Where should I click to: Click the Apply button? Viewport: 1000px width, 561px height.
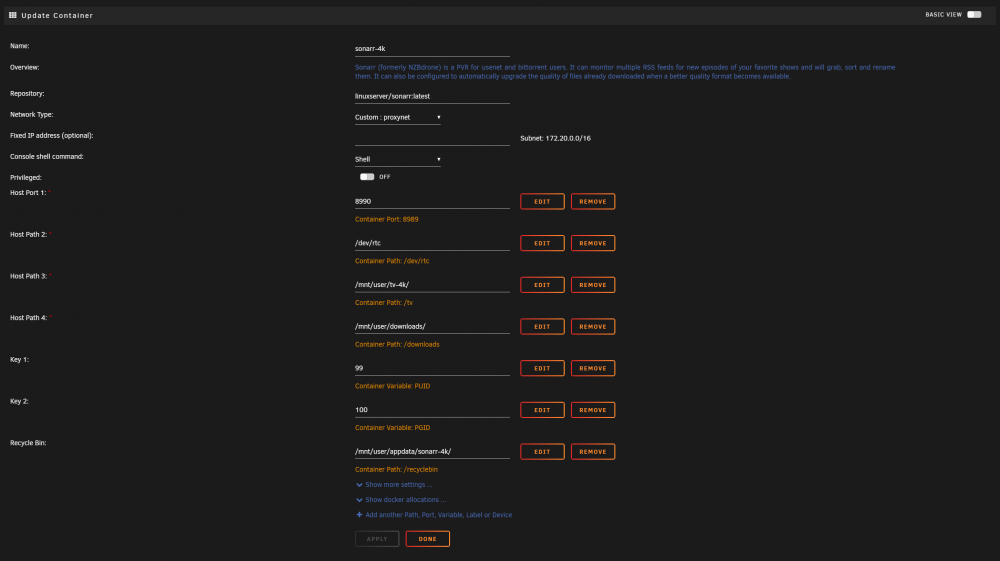[377, 539]
